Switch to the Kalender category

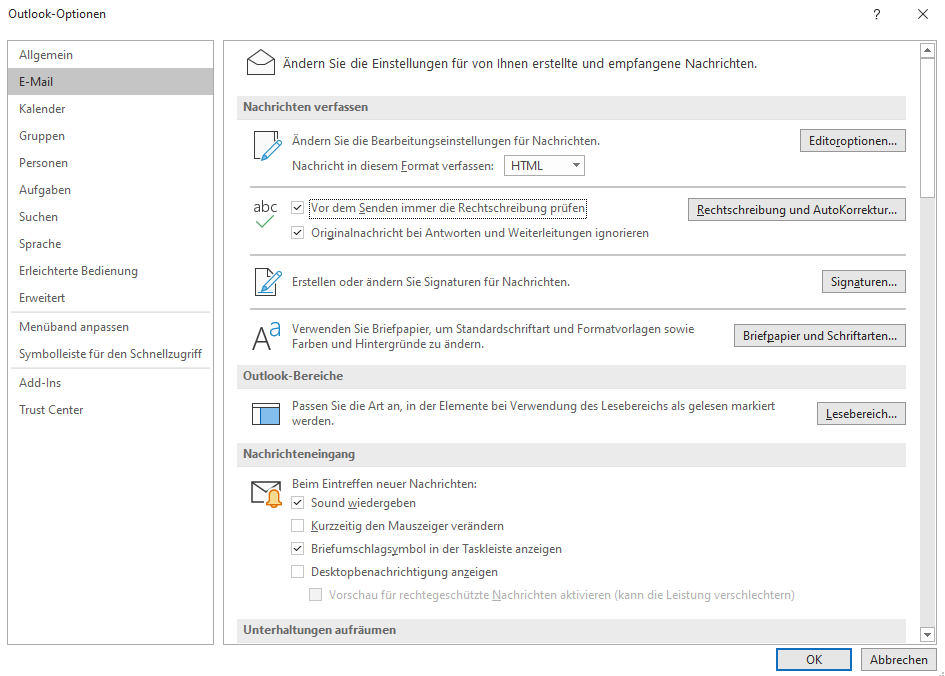click(42, 109)
